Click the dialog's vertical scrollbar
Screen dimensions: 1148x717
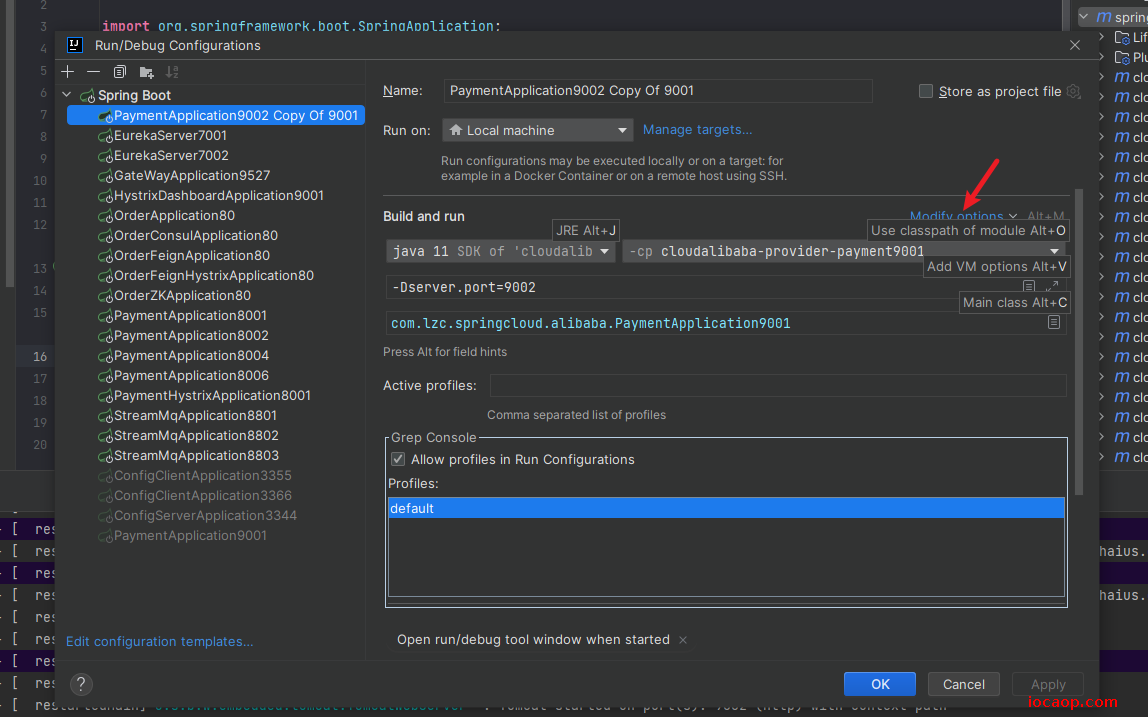click(1078, 342)
